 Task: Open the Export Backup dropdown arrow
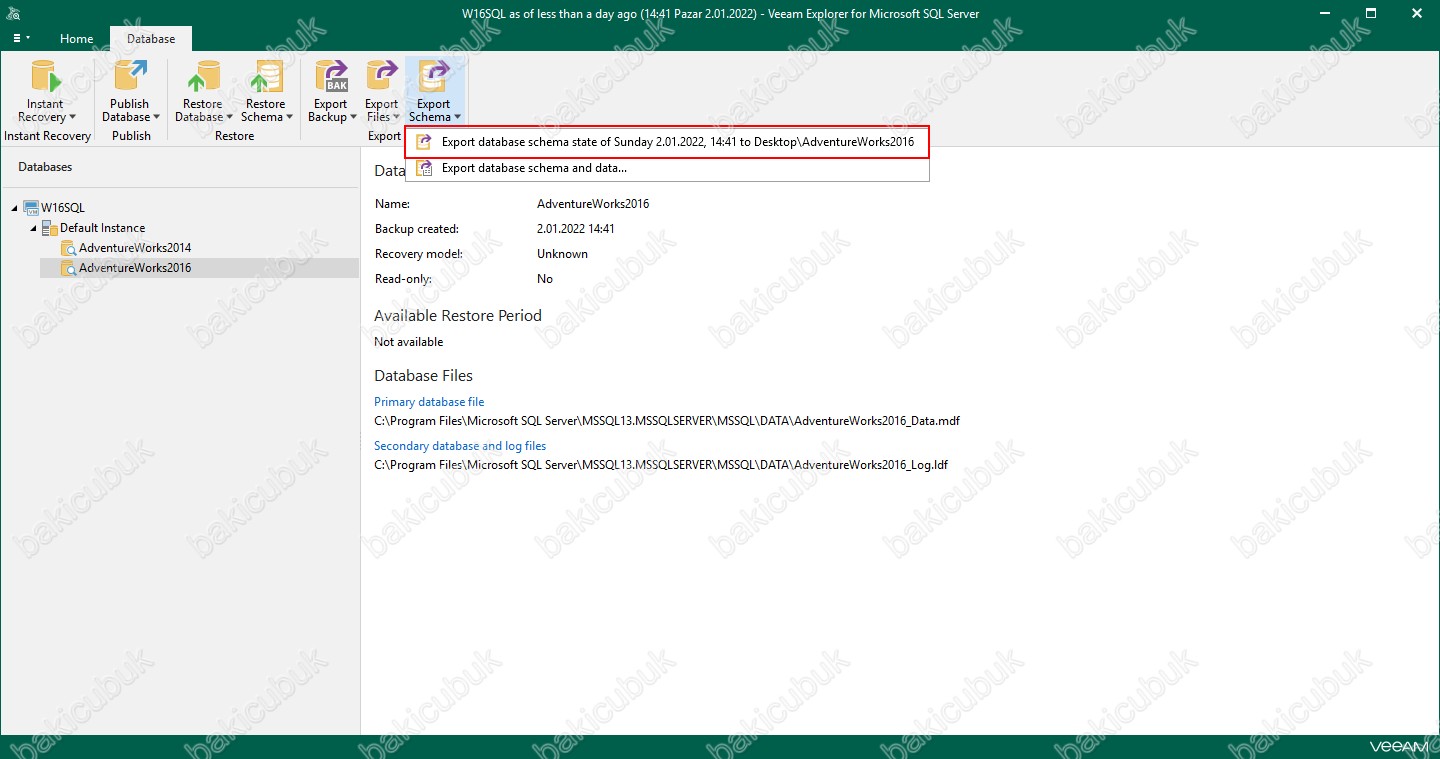click(x=353, y=118)
